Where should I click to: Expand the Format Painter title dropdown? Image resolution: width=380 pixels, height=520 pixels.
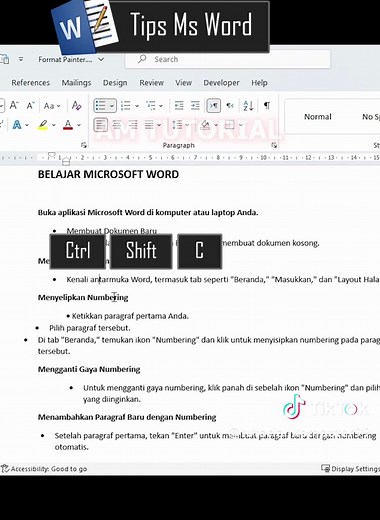click(101, 59)
